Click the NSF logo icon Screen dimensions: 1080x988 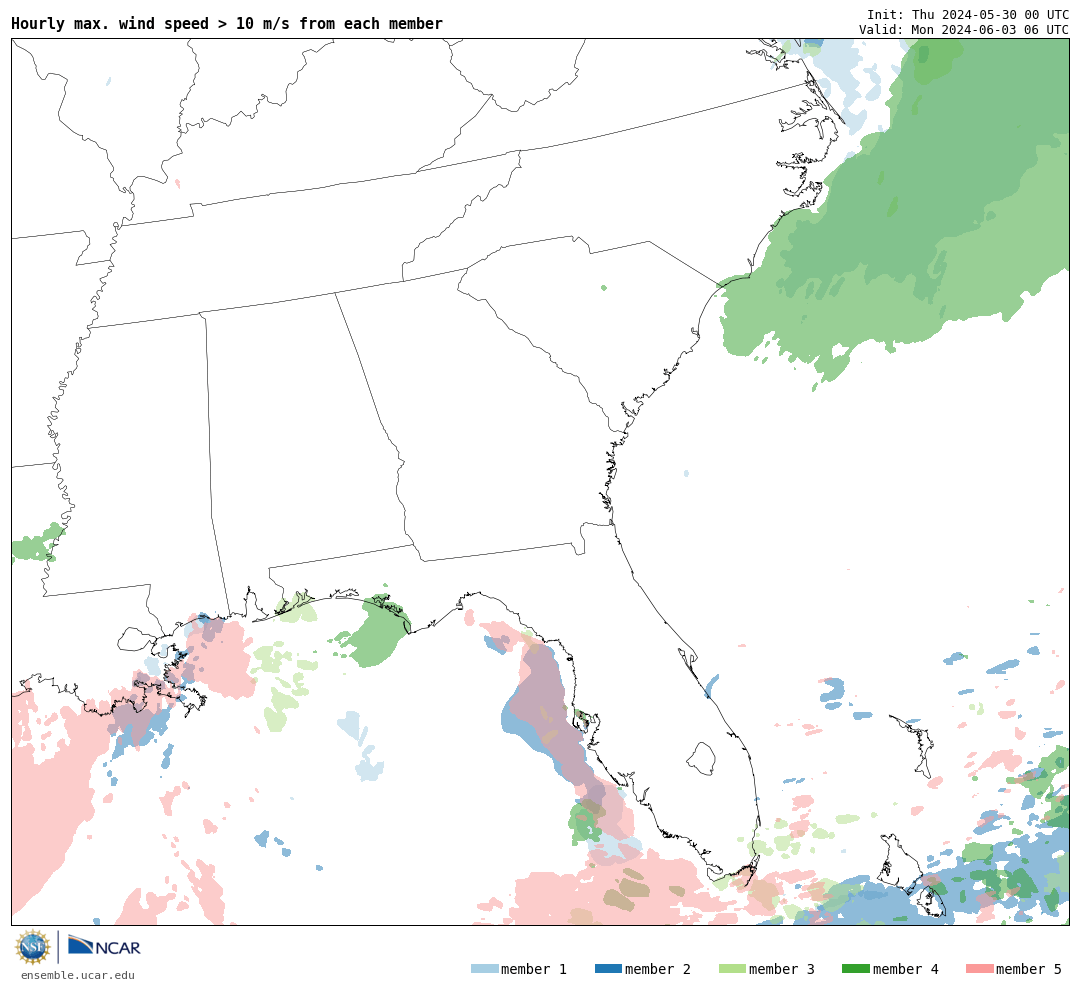click(32, 947)
